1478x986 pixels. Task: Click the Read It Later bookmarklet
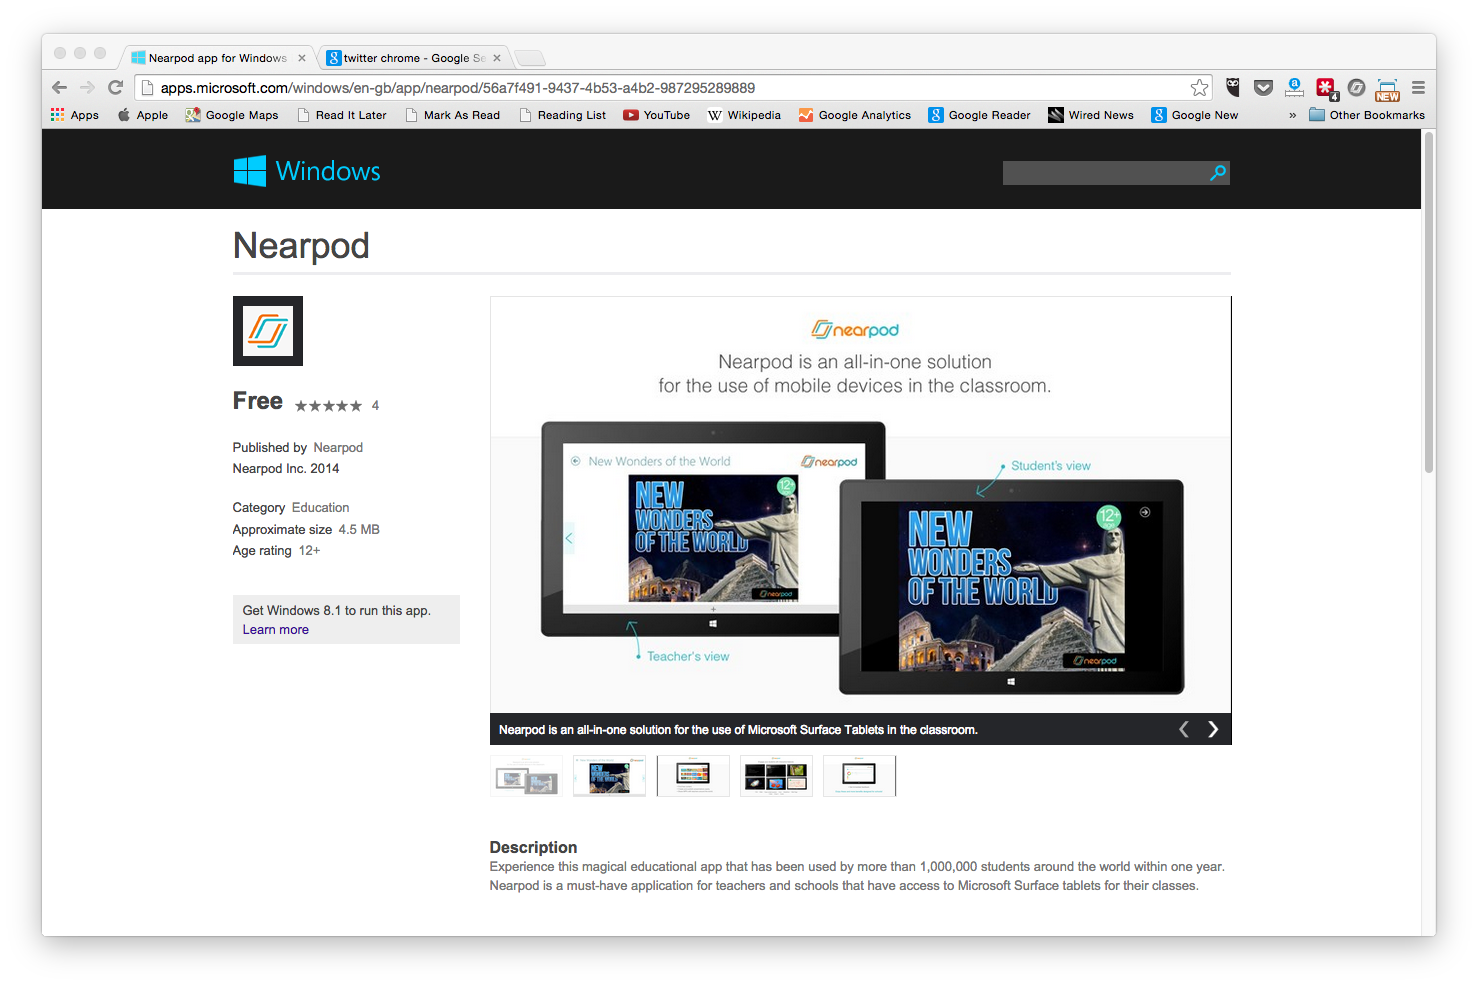pos(342,115)
